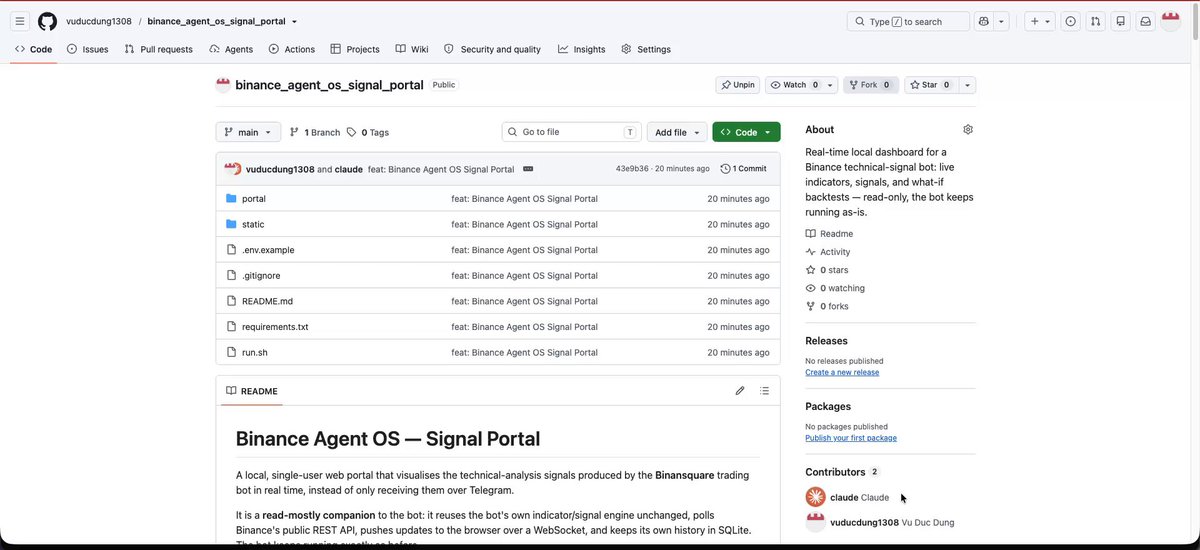Open the repositories icon in top header
The image size is (1200, 550).
click(x=1120, y=21)
